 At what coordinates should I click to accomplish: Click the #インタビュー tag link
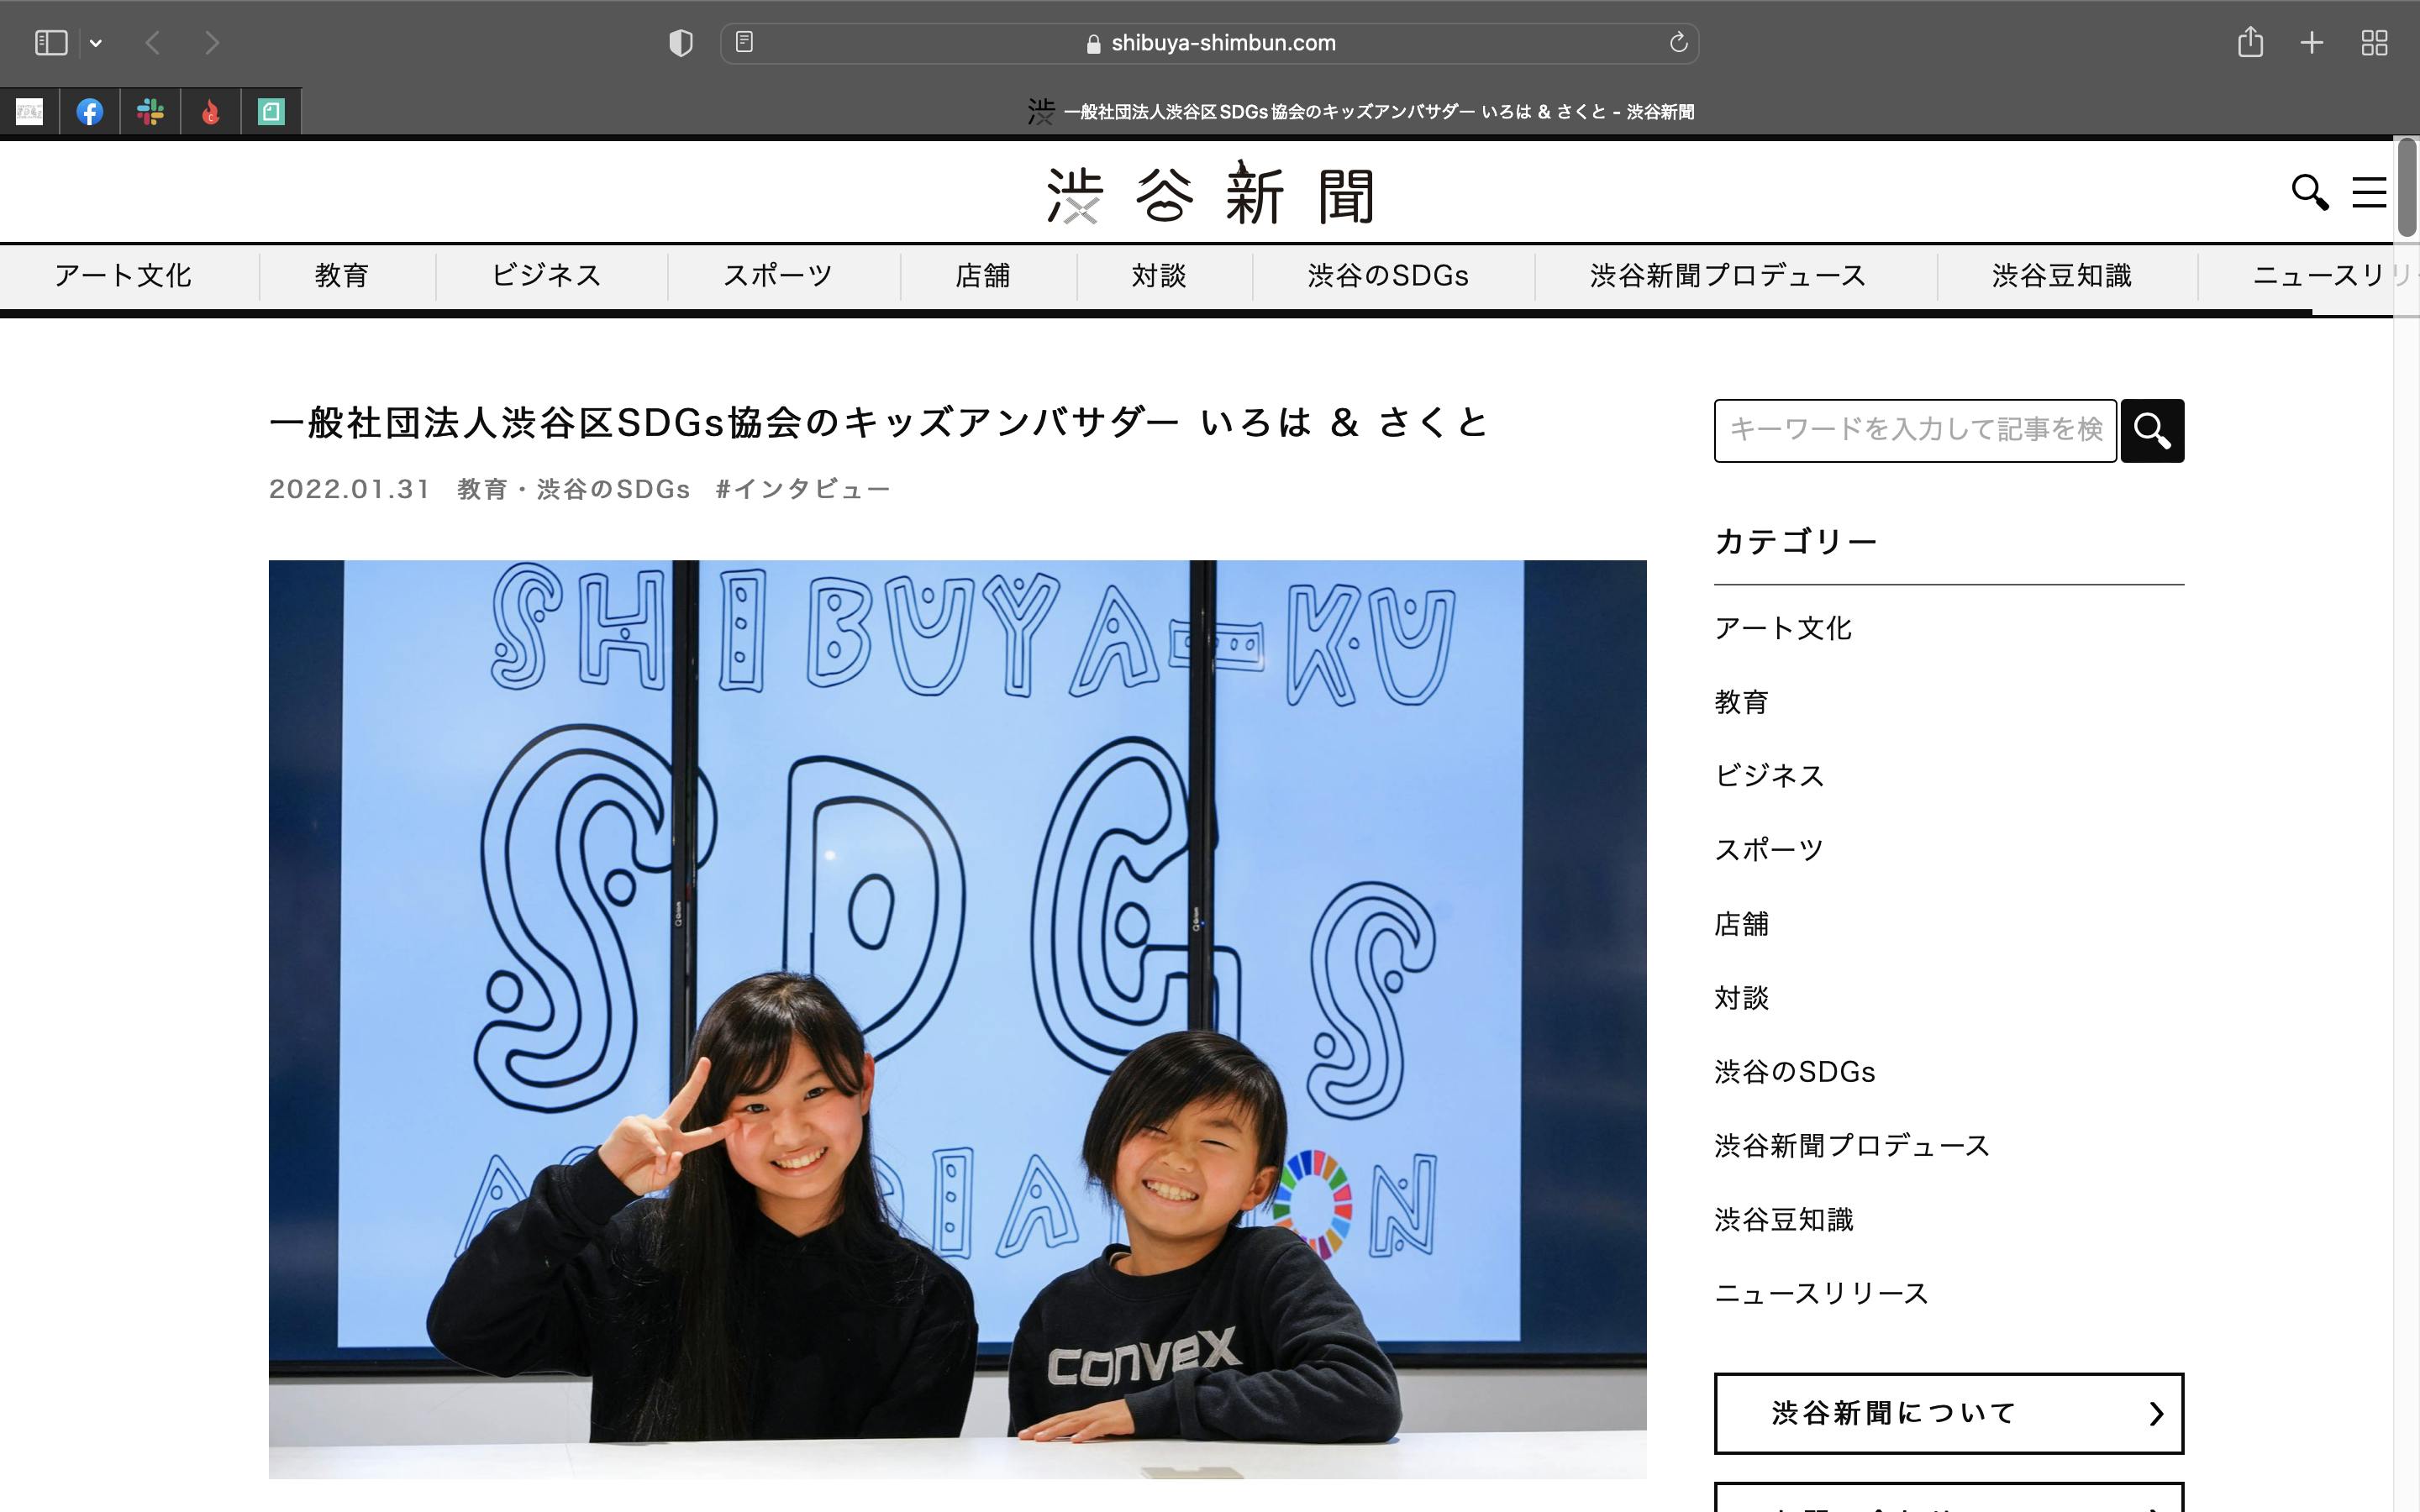point(802,489)
